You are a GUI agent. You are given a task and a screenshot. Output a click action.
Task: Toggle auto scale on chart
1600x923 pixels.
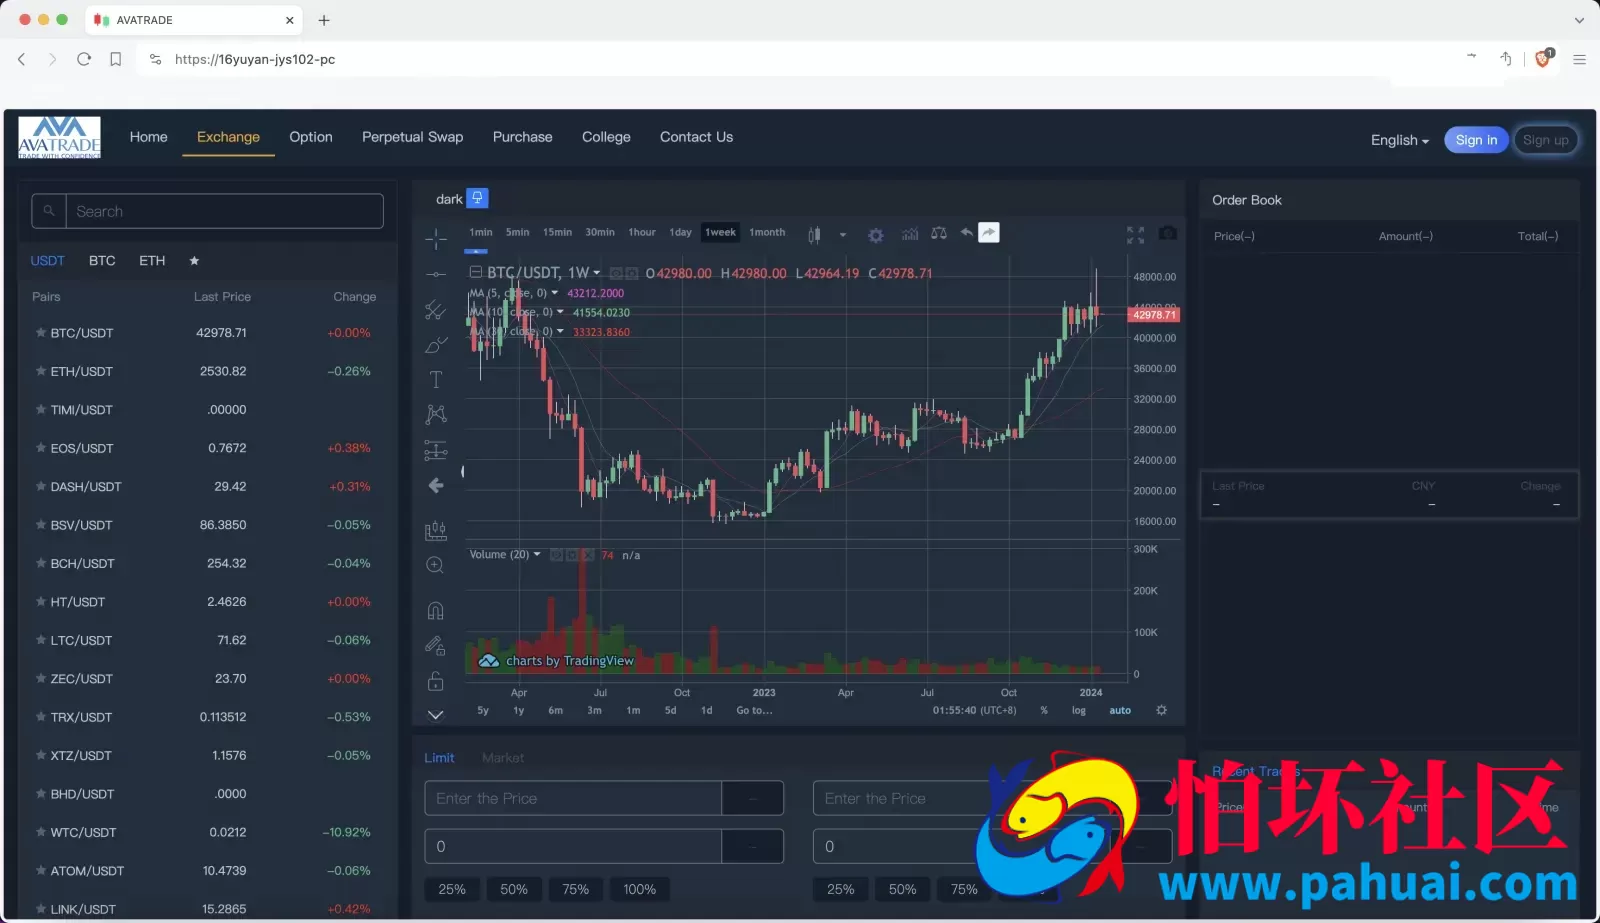pos(1120,710)
